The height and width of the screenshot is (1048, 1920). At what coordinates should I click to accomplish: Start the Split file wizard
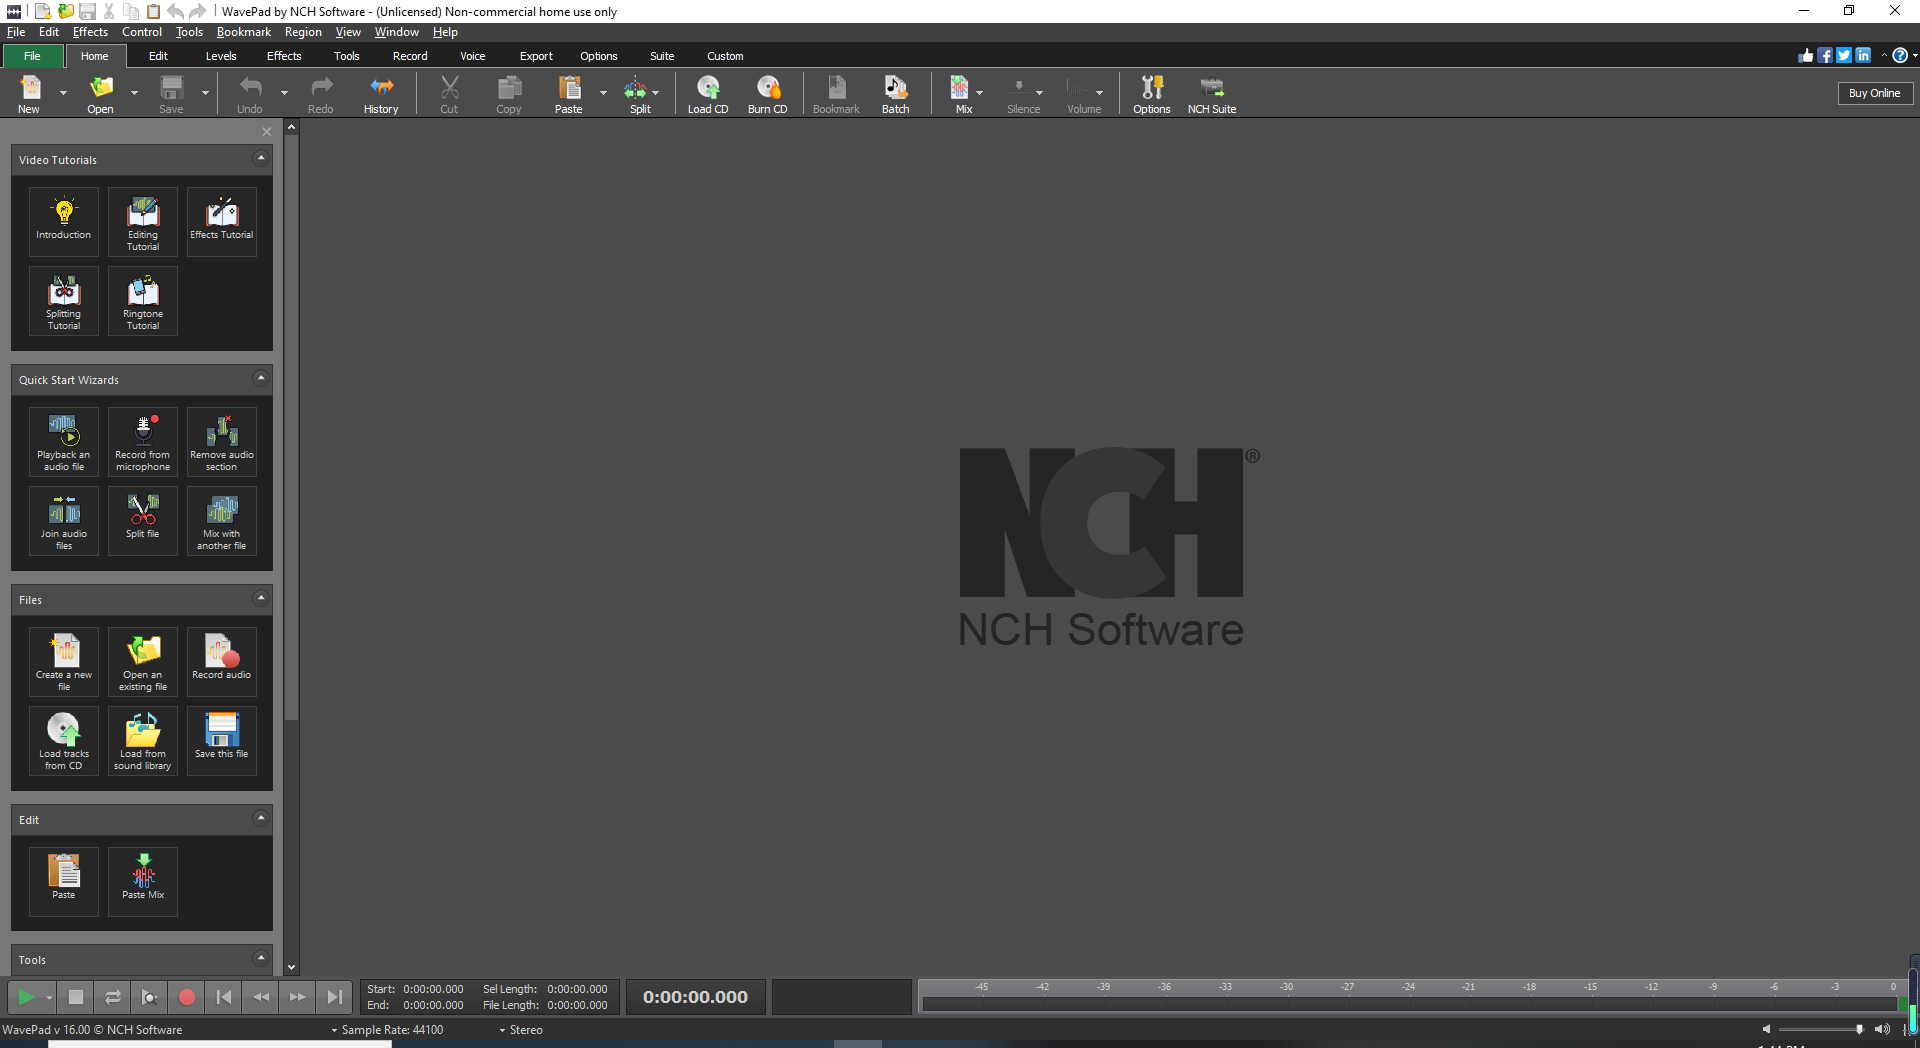point(143,521)
